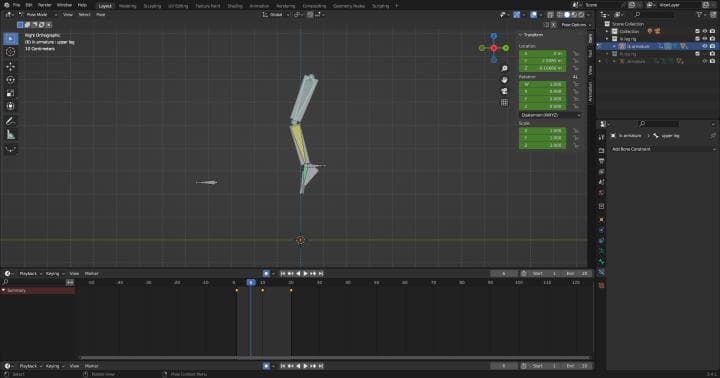Image resolution: width=720 pixels, height=378 pixels.
Task: Click the blue Z axis on the navigation gizmo
Action: click(x=494, y=36)
